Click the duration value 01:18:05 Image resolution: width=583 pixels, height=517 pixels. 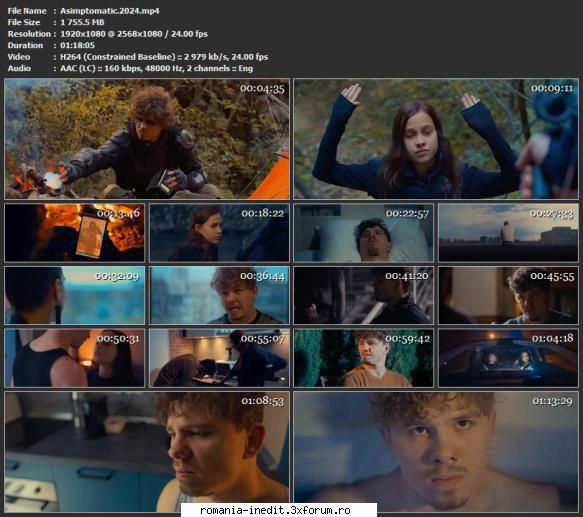(x=77, y=45)
